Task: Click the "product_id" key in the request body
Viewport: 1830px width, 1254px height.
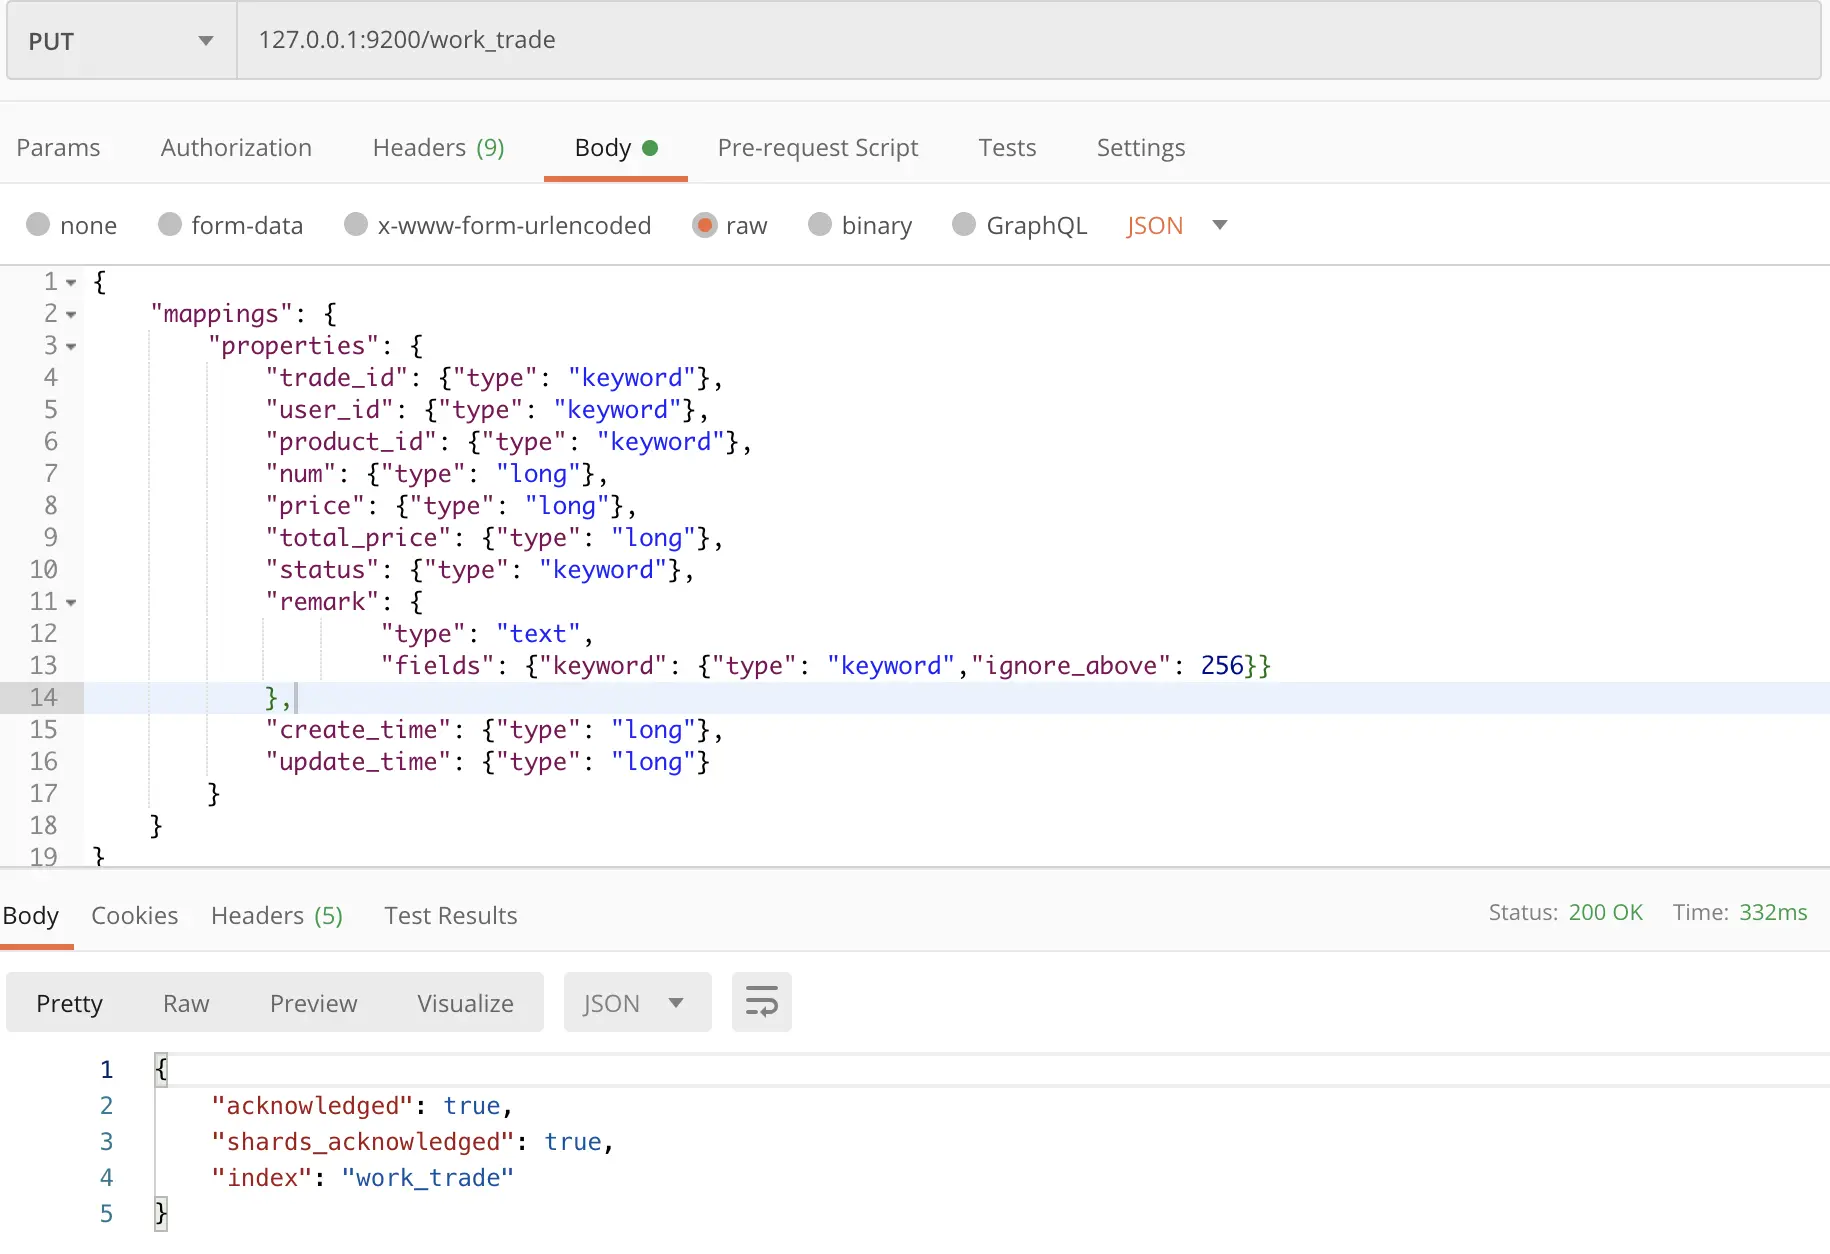Action: 352,442
